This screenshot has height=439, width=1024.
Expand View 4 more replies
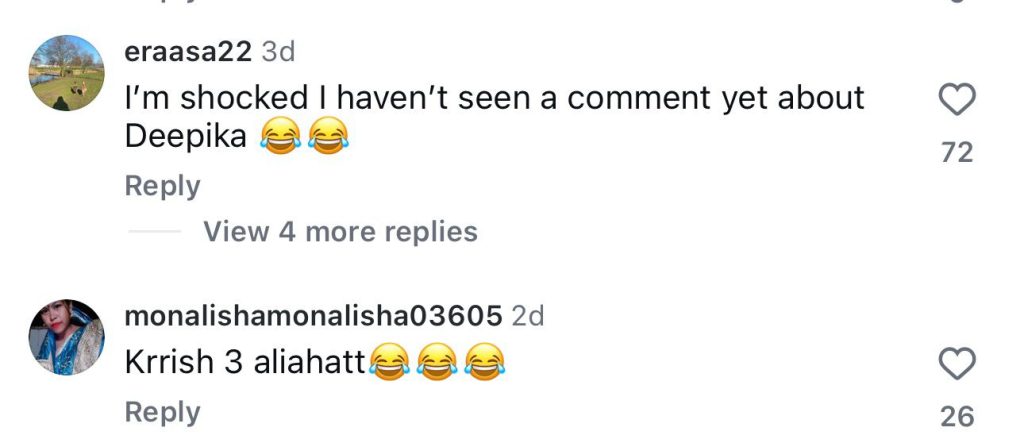pyautogui.click(x=340, y=232)
